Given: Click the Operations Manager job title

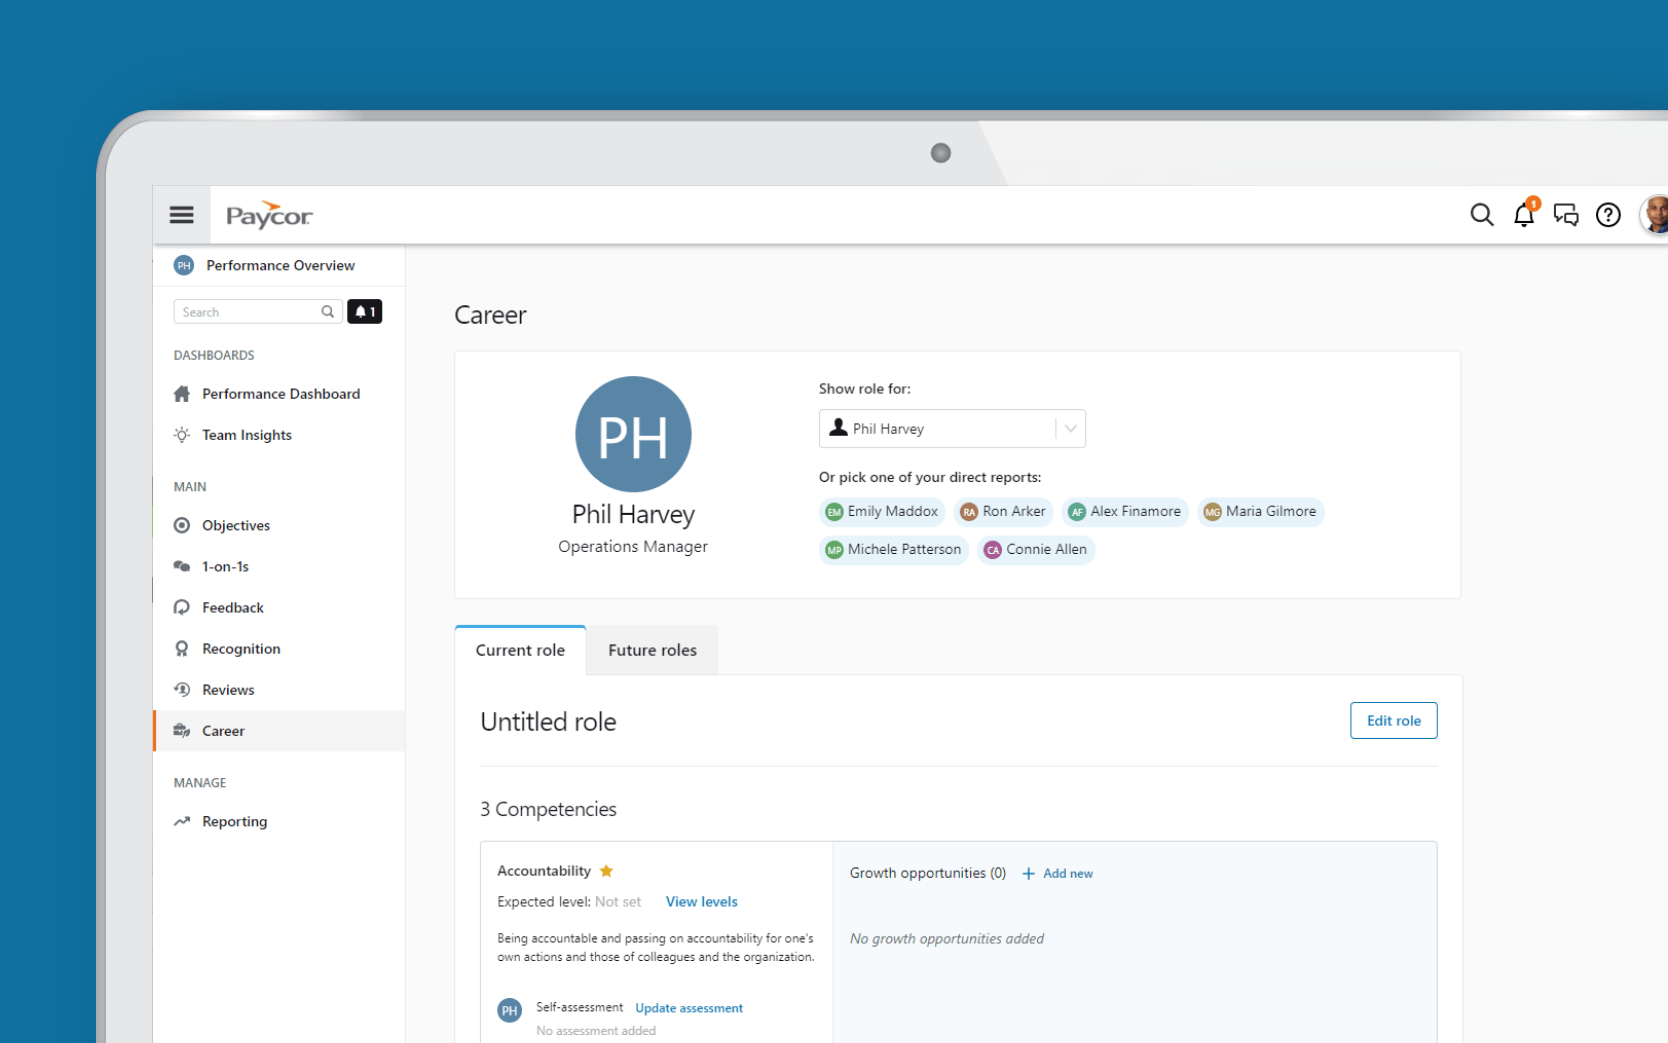Looking at the screenshot, I should click(633, 546).
